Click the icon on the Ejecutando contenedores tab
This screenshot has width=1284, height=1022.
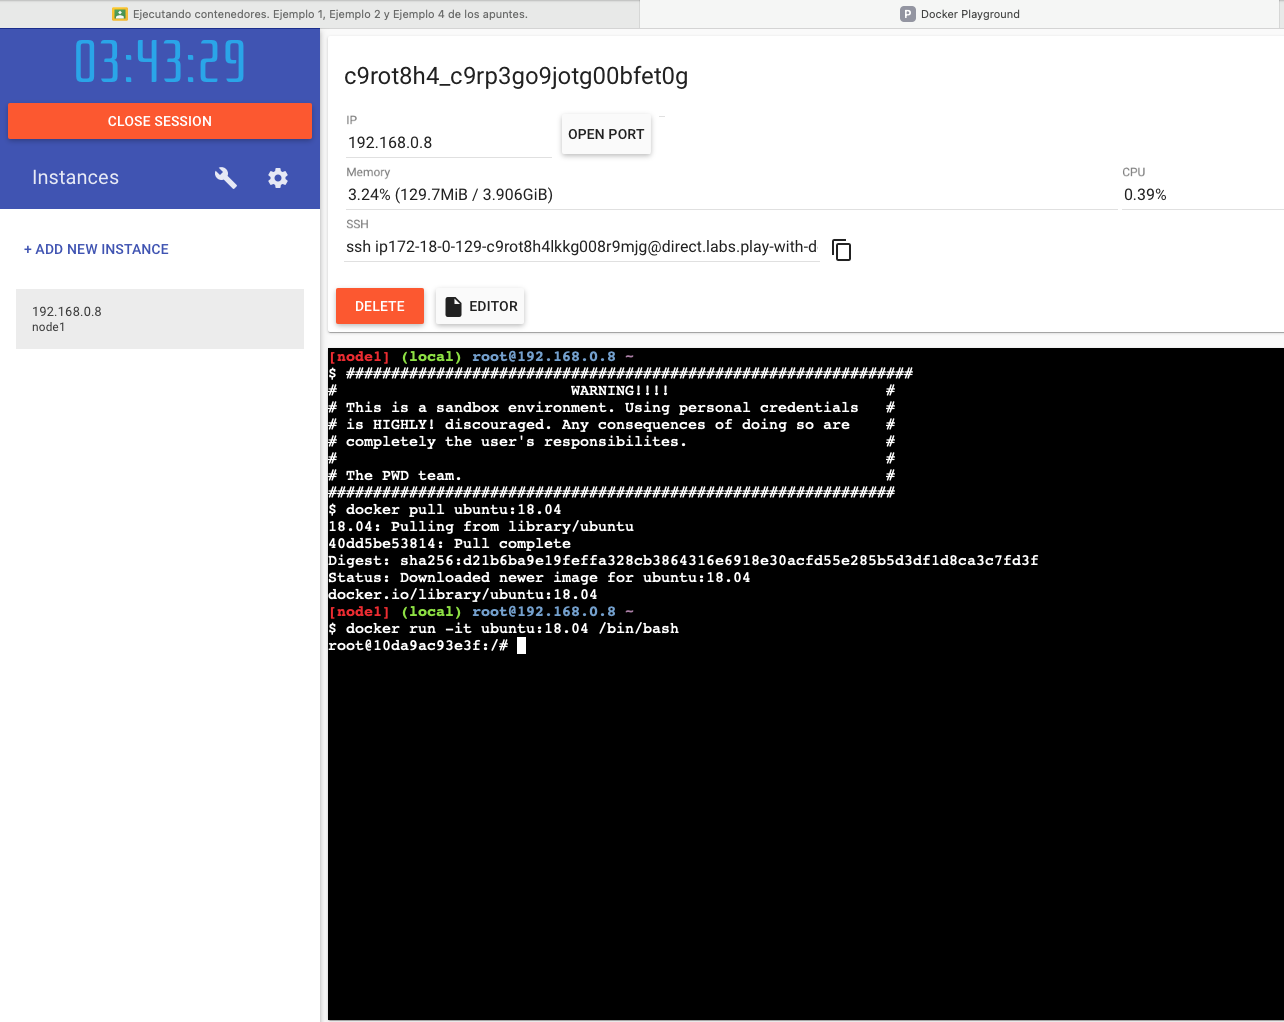point(121,13)
